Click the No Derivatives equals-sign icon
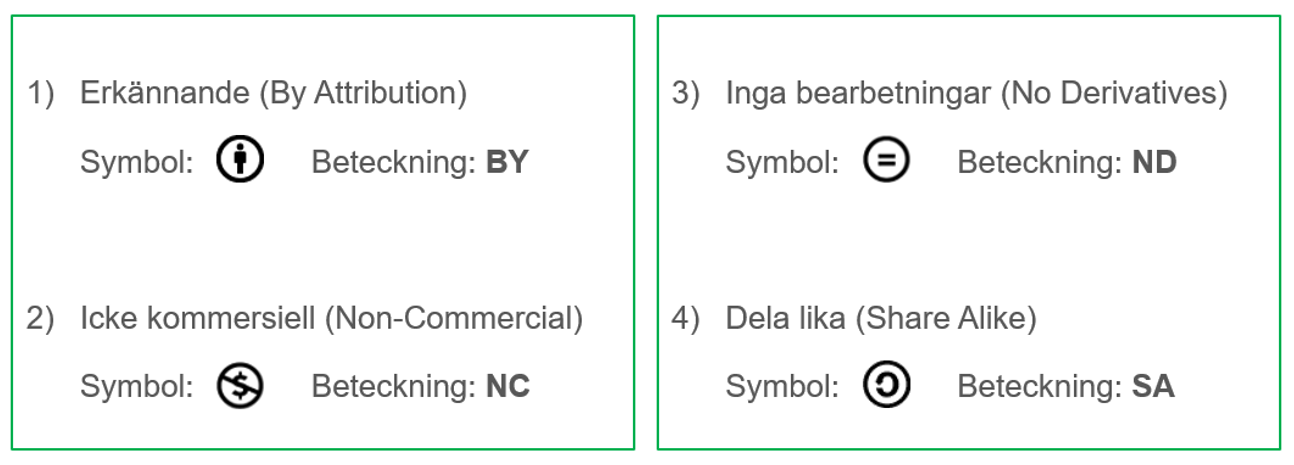 click(886, 161)
